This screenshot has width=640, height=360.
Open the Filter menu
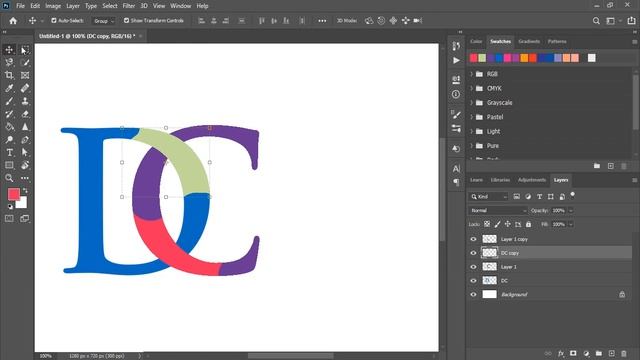(x=129, y=6)
